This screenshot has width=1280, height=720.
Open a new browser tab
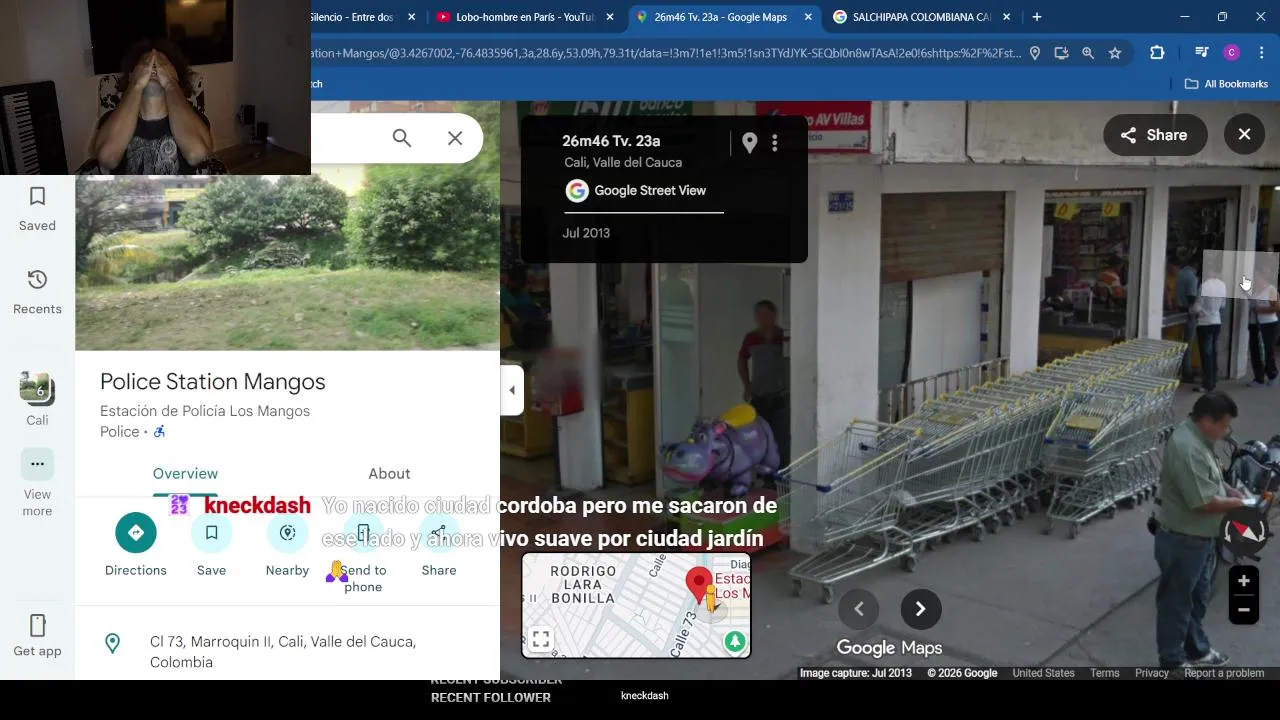tap(1037, 17)
